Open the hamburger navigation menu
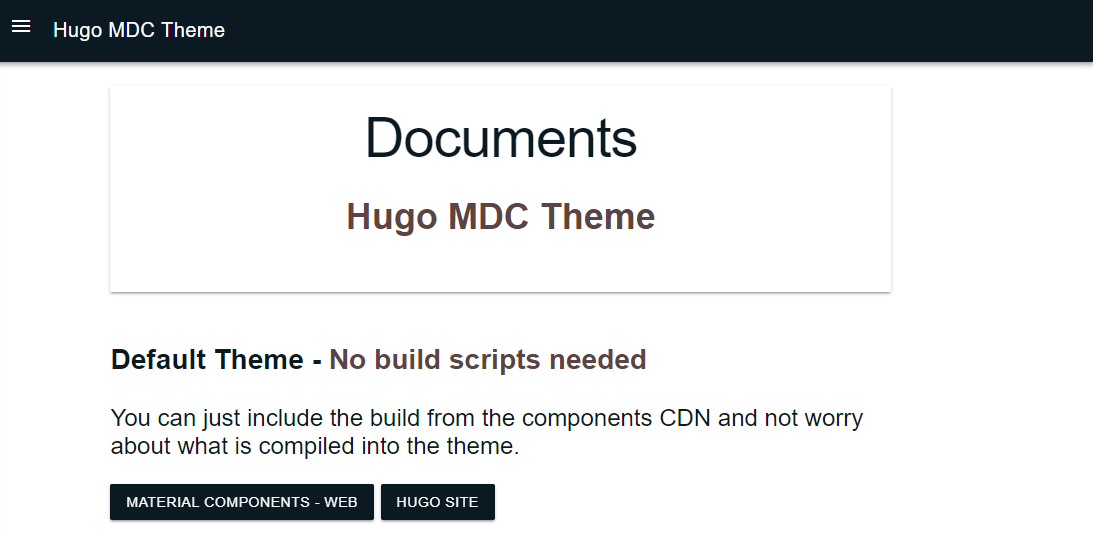Viewport: 1093px width, 535px height. coord(21,26)
